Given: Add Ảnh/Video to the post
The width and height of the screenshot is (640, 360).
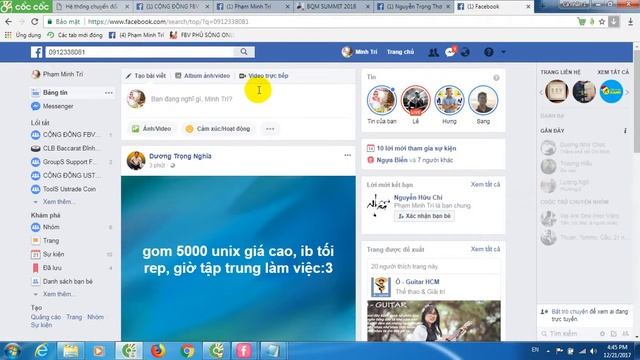Looking at the screenshot, I should point(151,129).
